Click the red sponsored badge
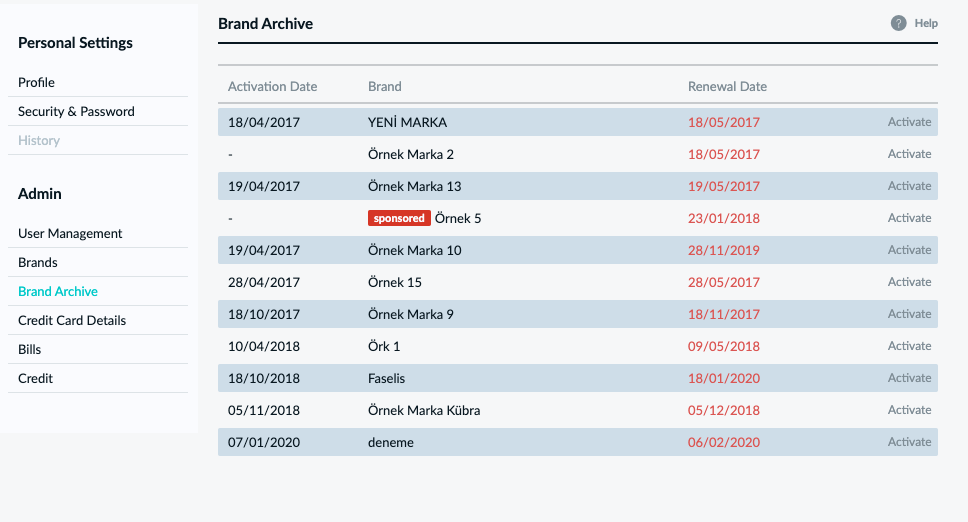Viewport: 968px width, 522px height. click(x=399, y=218)
